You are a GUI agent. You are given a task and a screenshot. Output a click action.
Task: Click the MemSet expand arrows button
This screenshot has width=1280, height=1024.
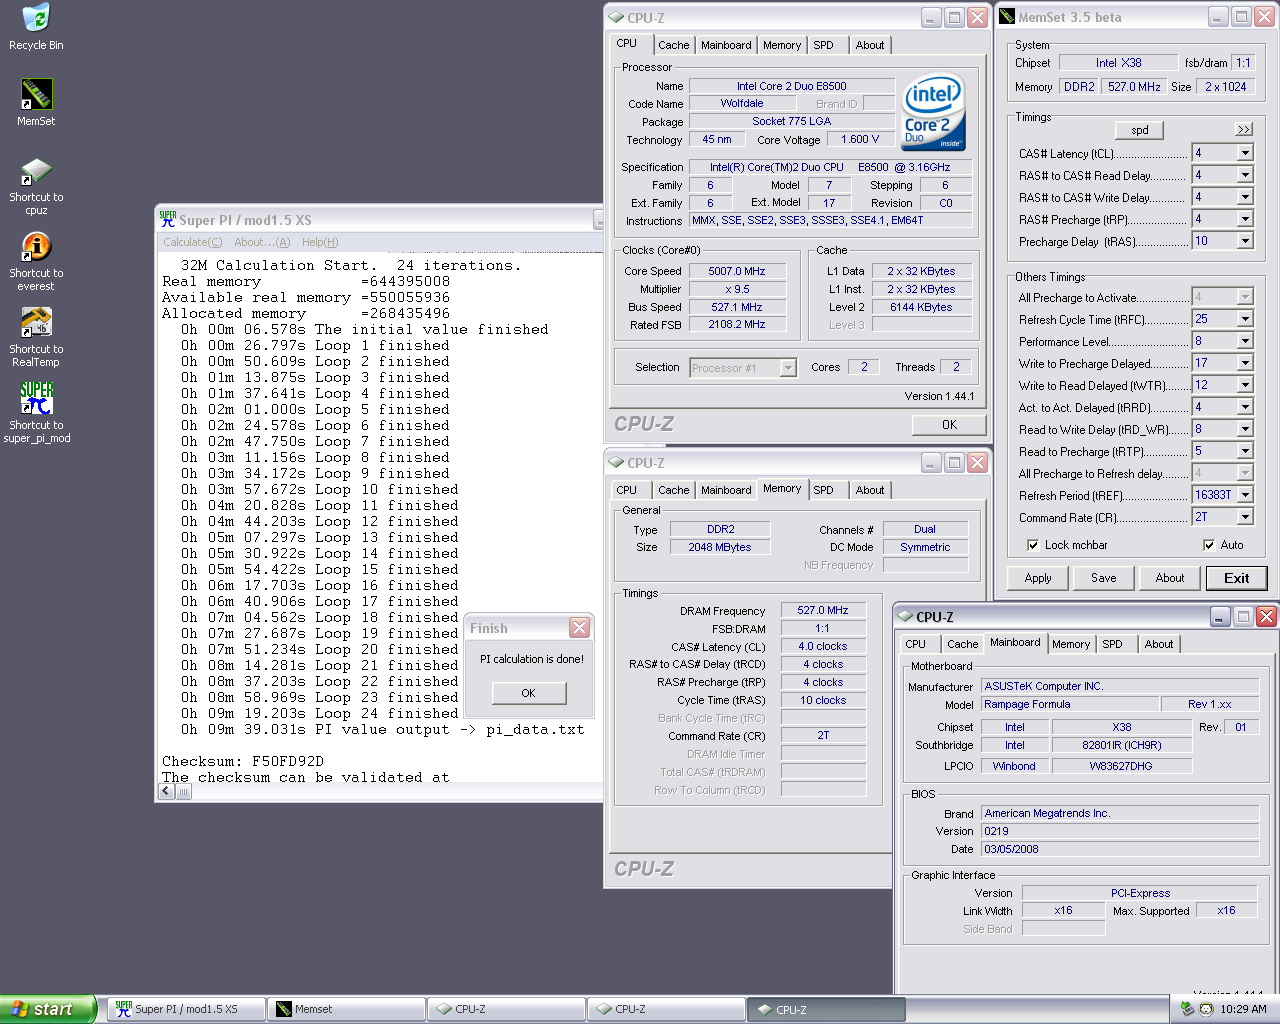point(1243,129)
